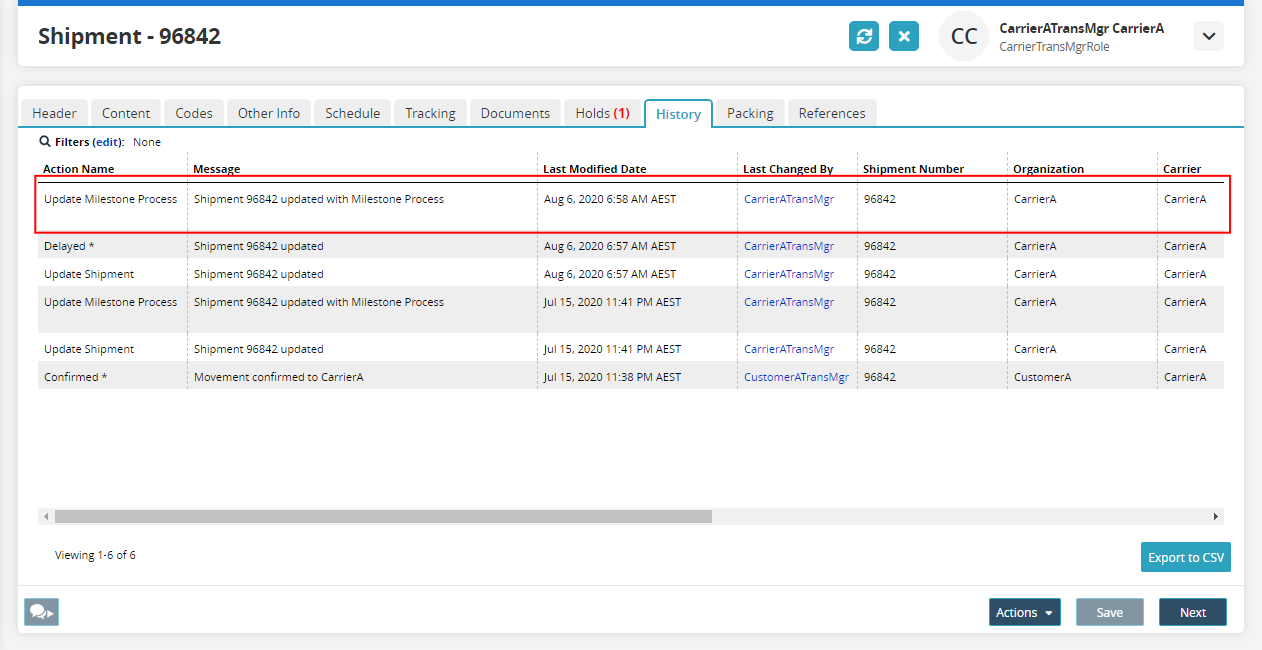Open the Actions dropdown

pyautogui.click(x=1024, y=612)
